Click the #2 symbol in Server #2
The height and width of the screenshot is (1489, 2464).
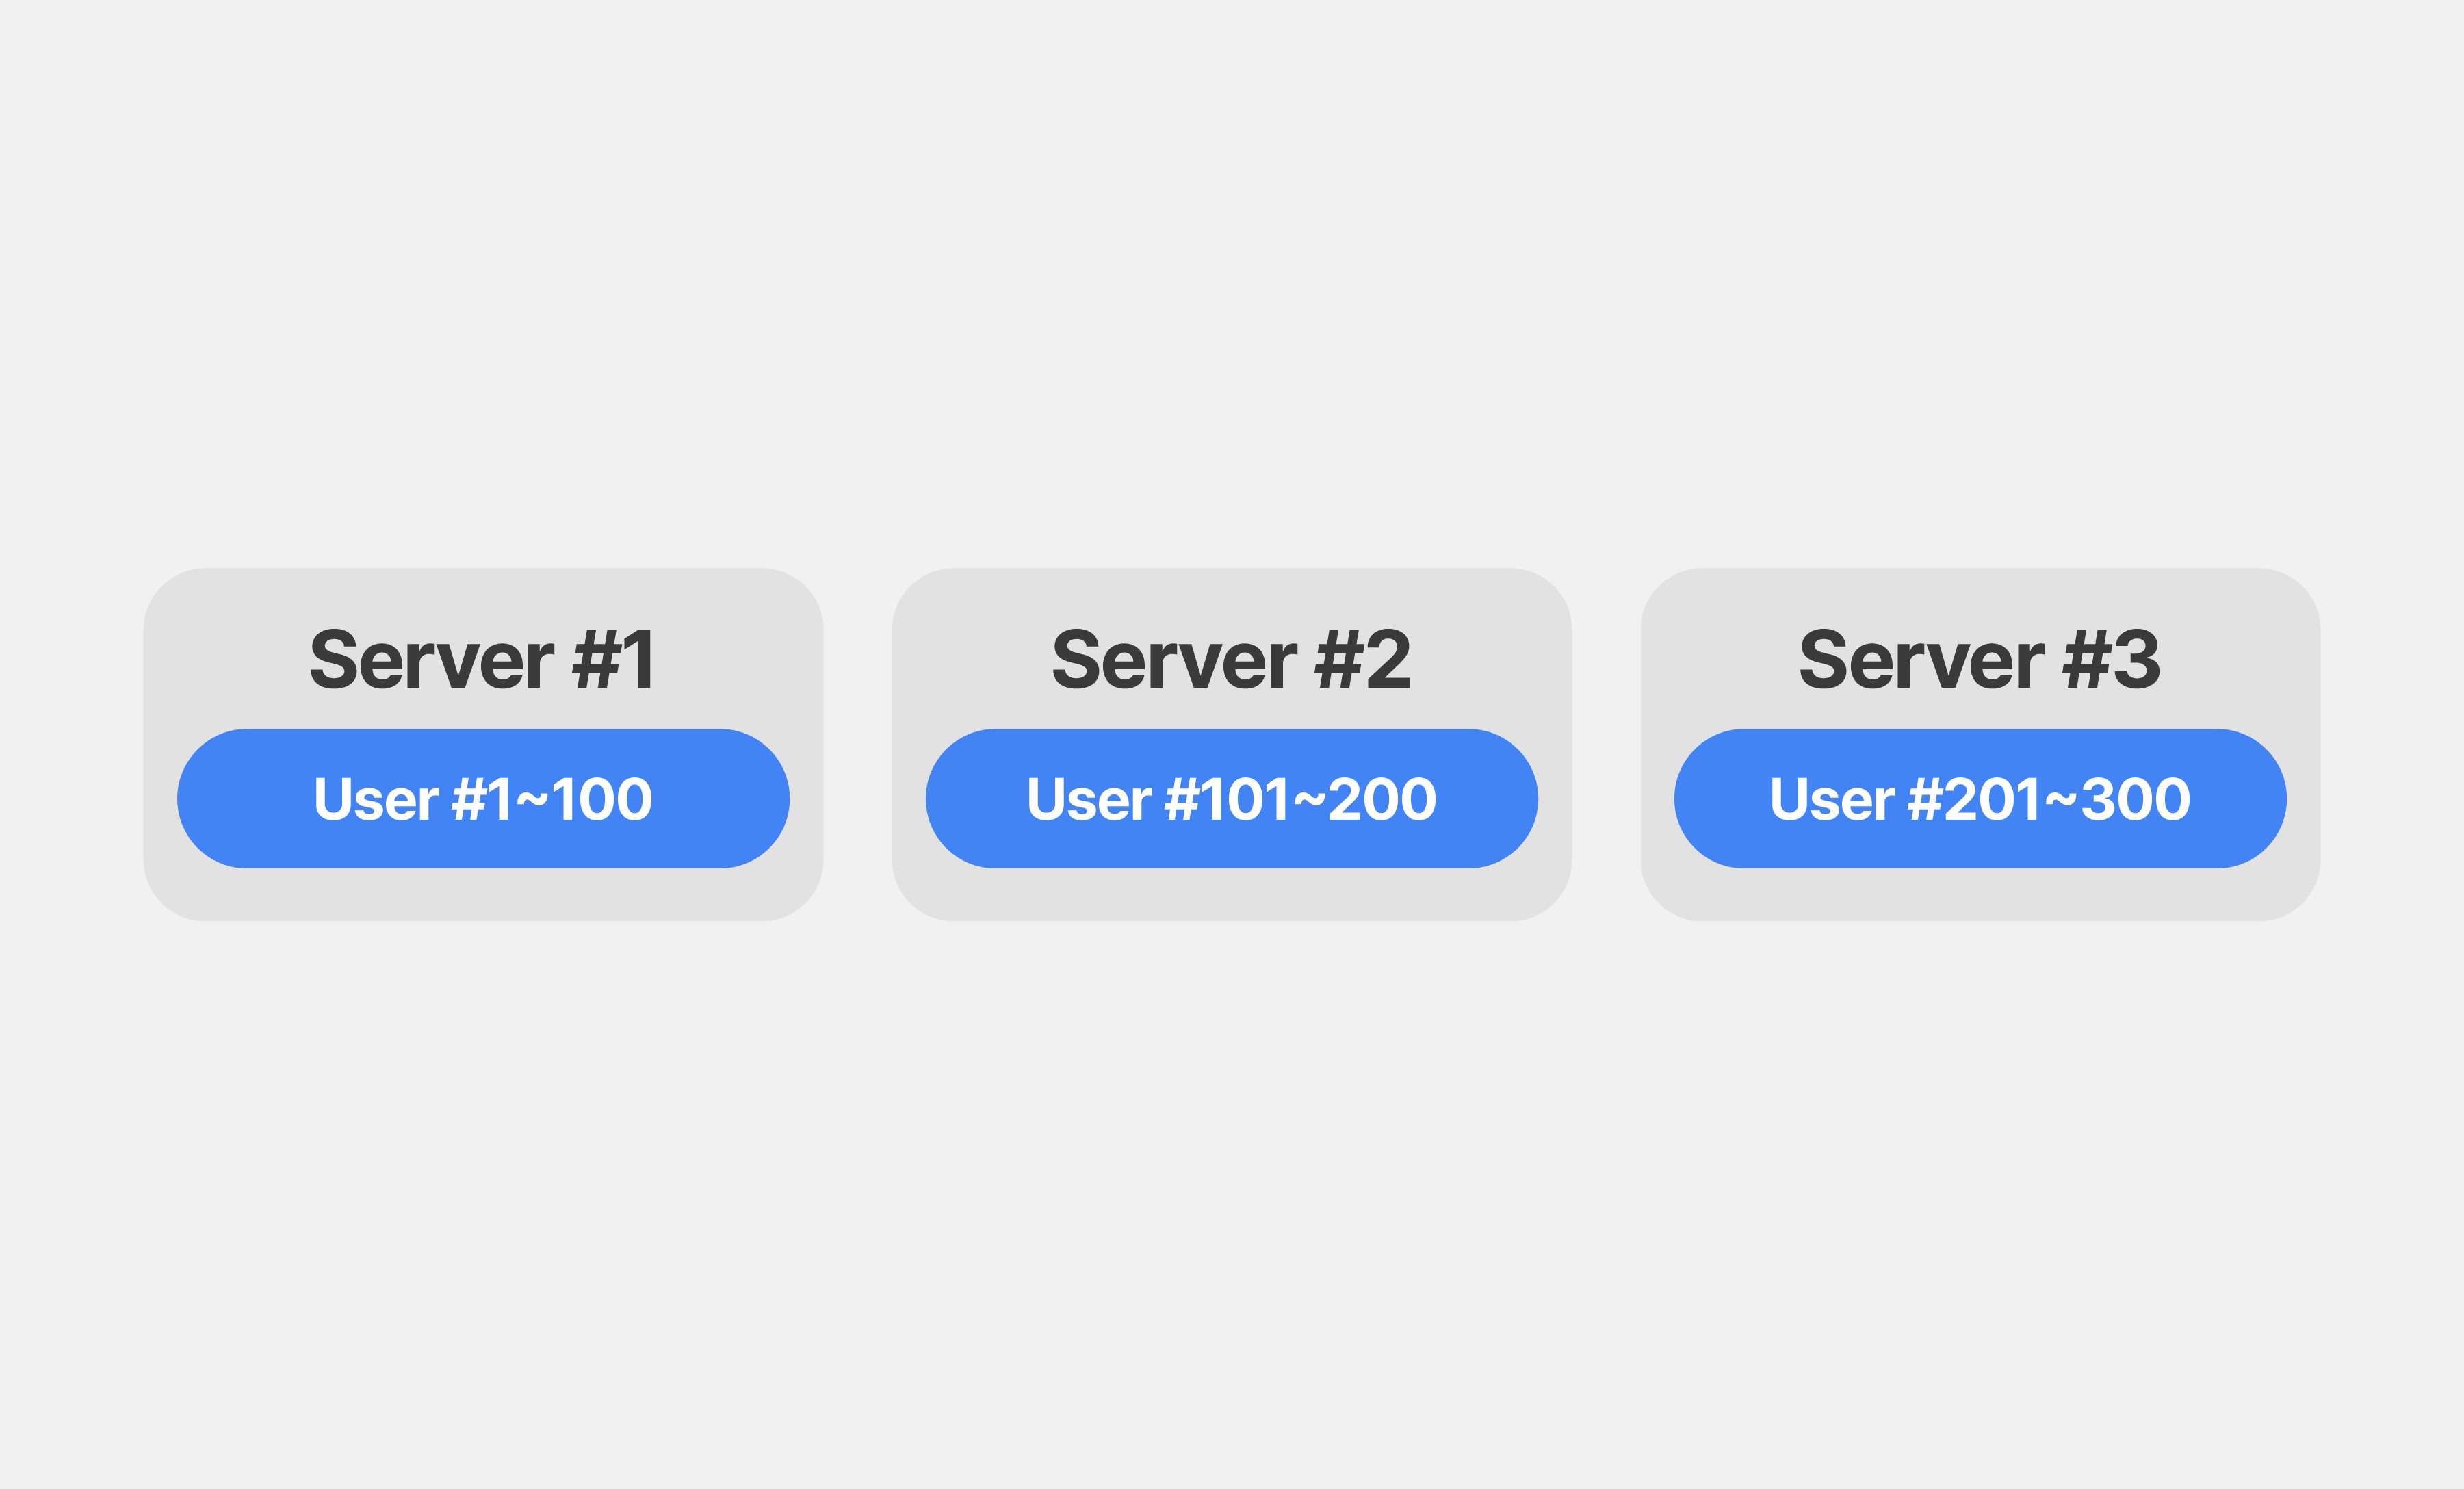pyautogui.click(x=1363, y=659)
